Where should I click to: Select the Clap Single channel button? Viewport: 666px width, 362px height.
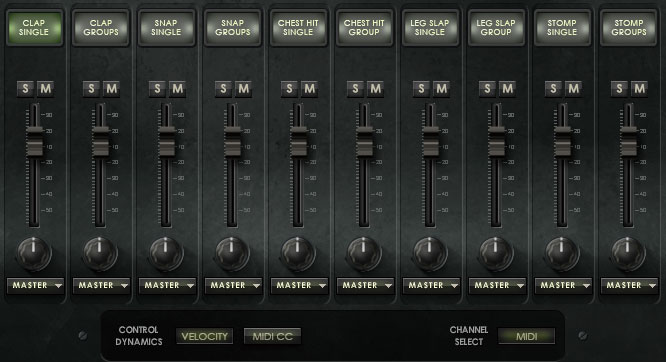click(x=34, y=28)
